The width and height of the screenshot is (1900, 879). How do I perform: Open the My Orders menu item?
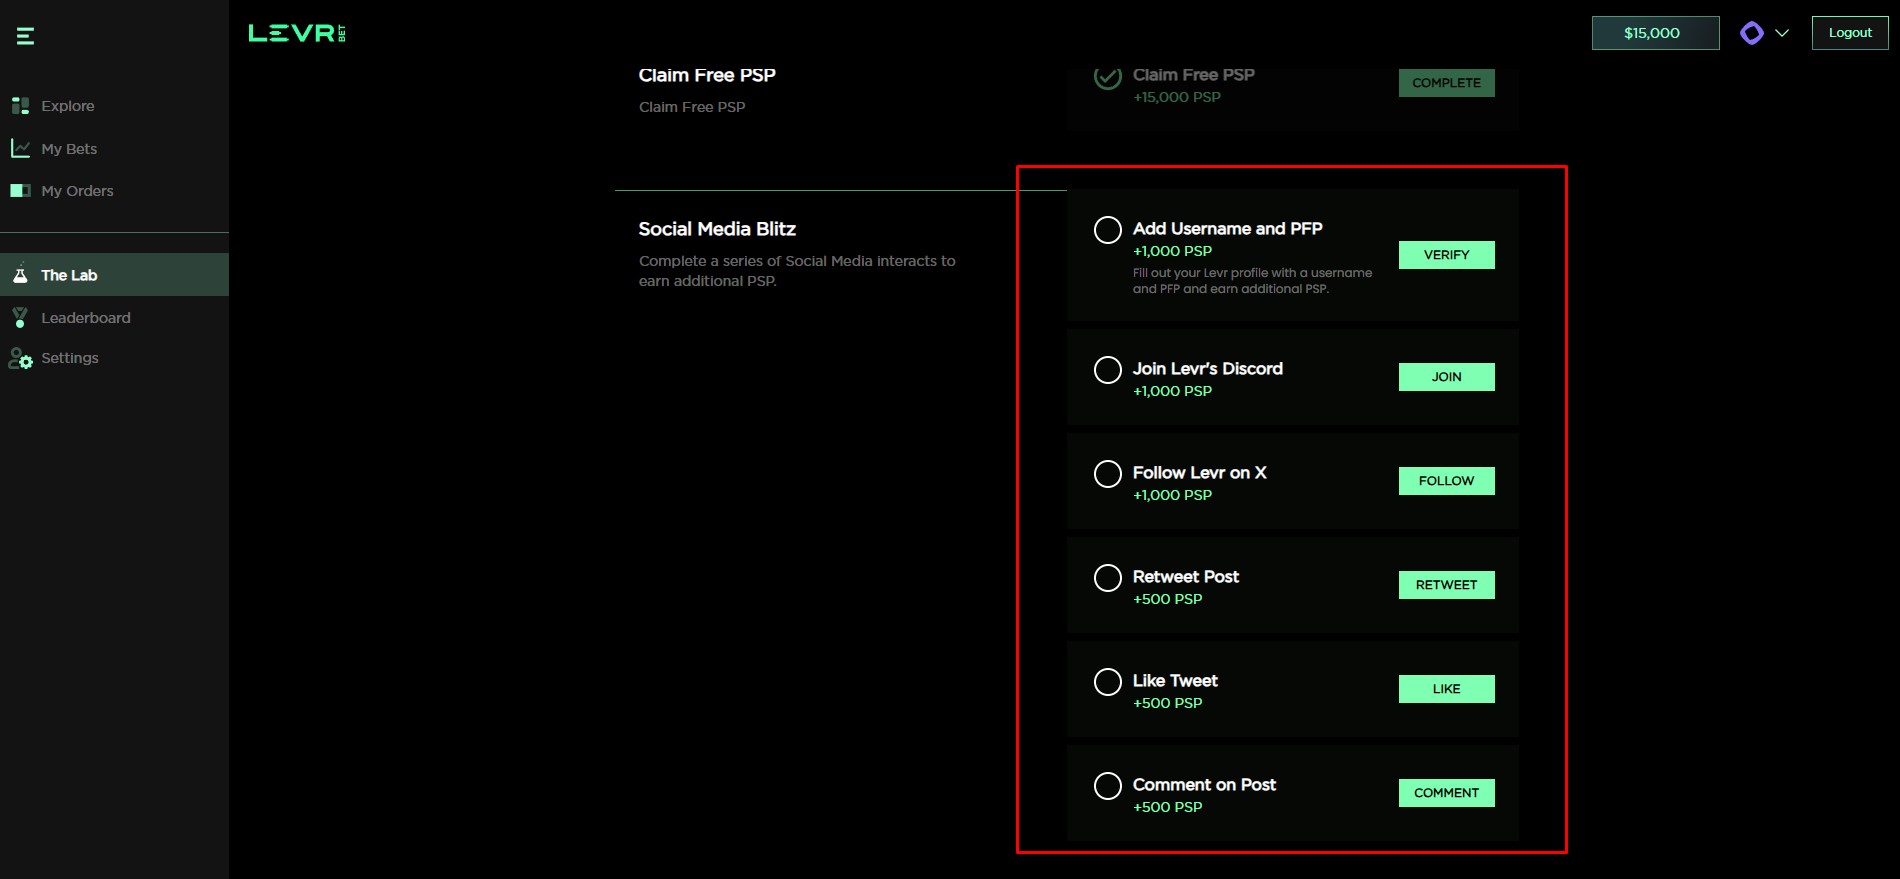tap(77, 191)
